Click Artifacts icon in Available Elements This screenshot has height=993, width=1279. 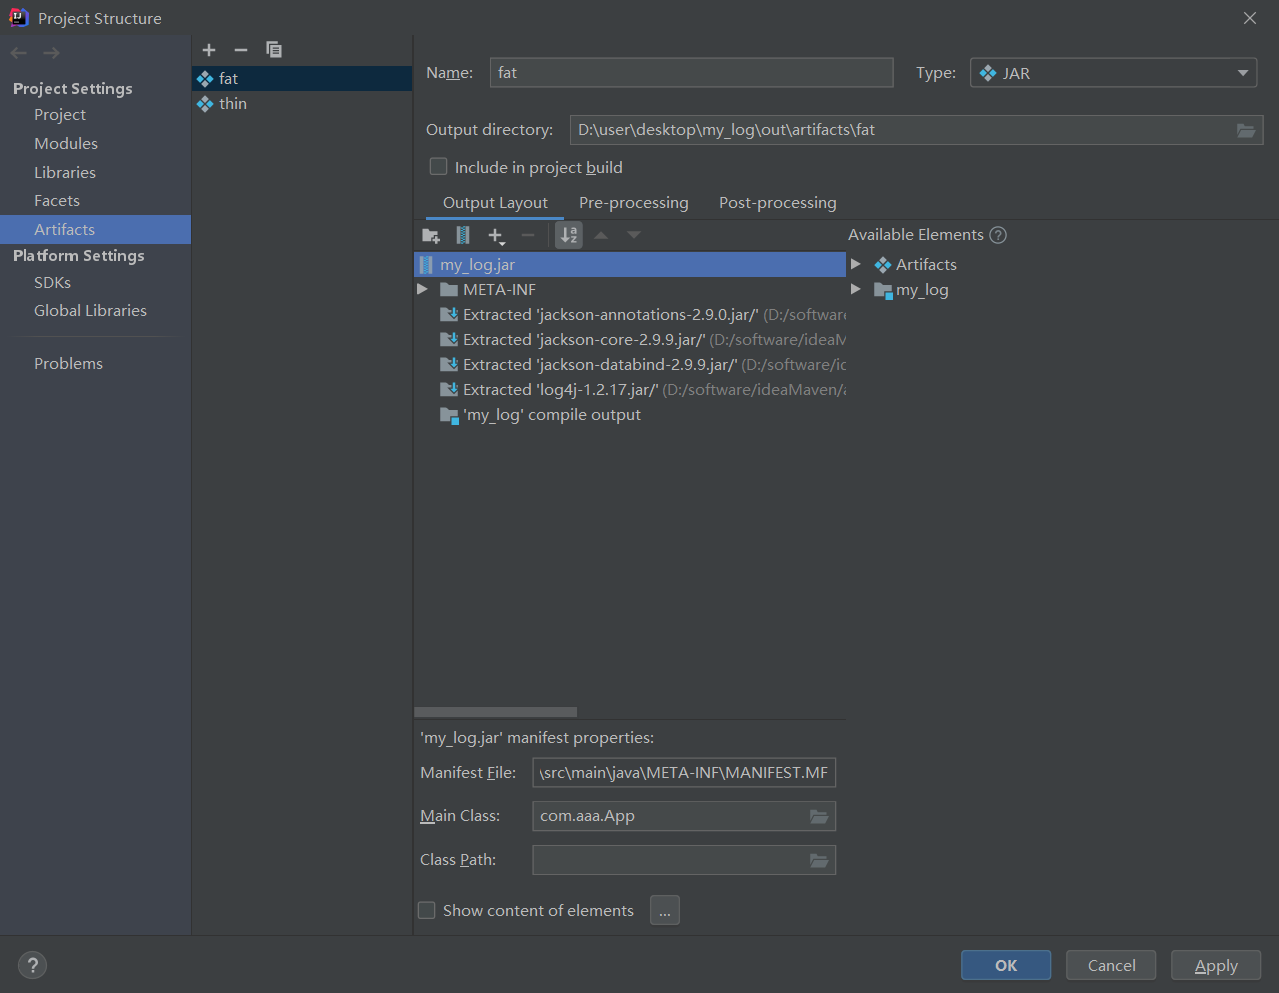pyautogui.click(x=883, y=265)
